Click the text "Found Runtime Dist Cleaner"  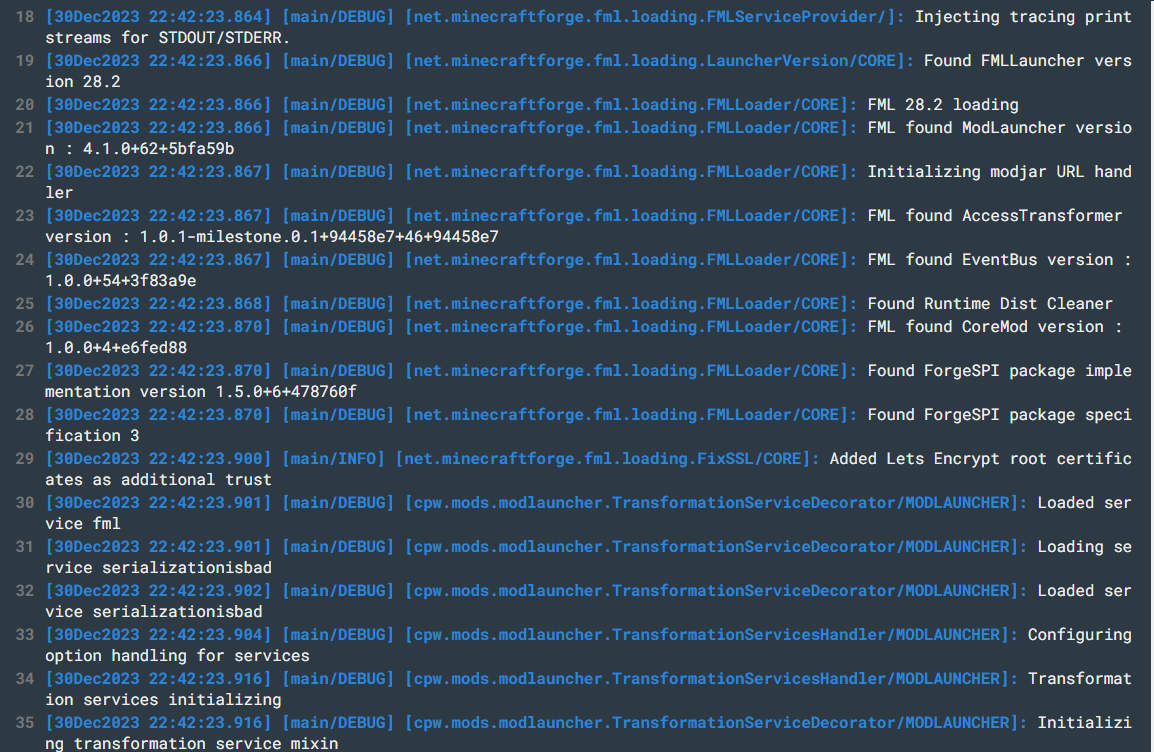pos(990,304)
